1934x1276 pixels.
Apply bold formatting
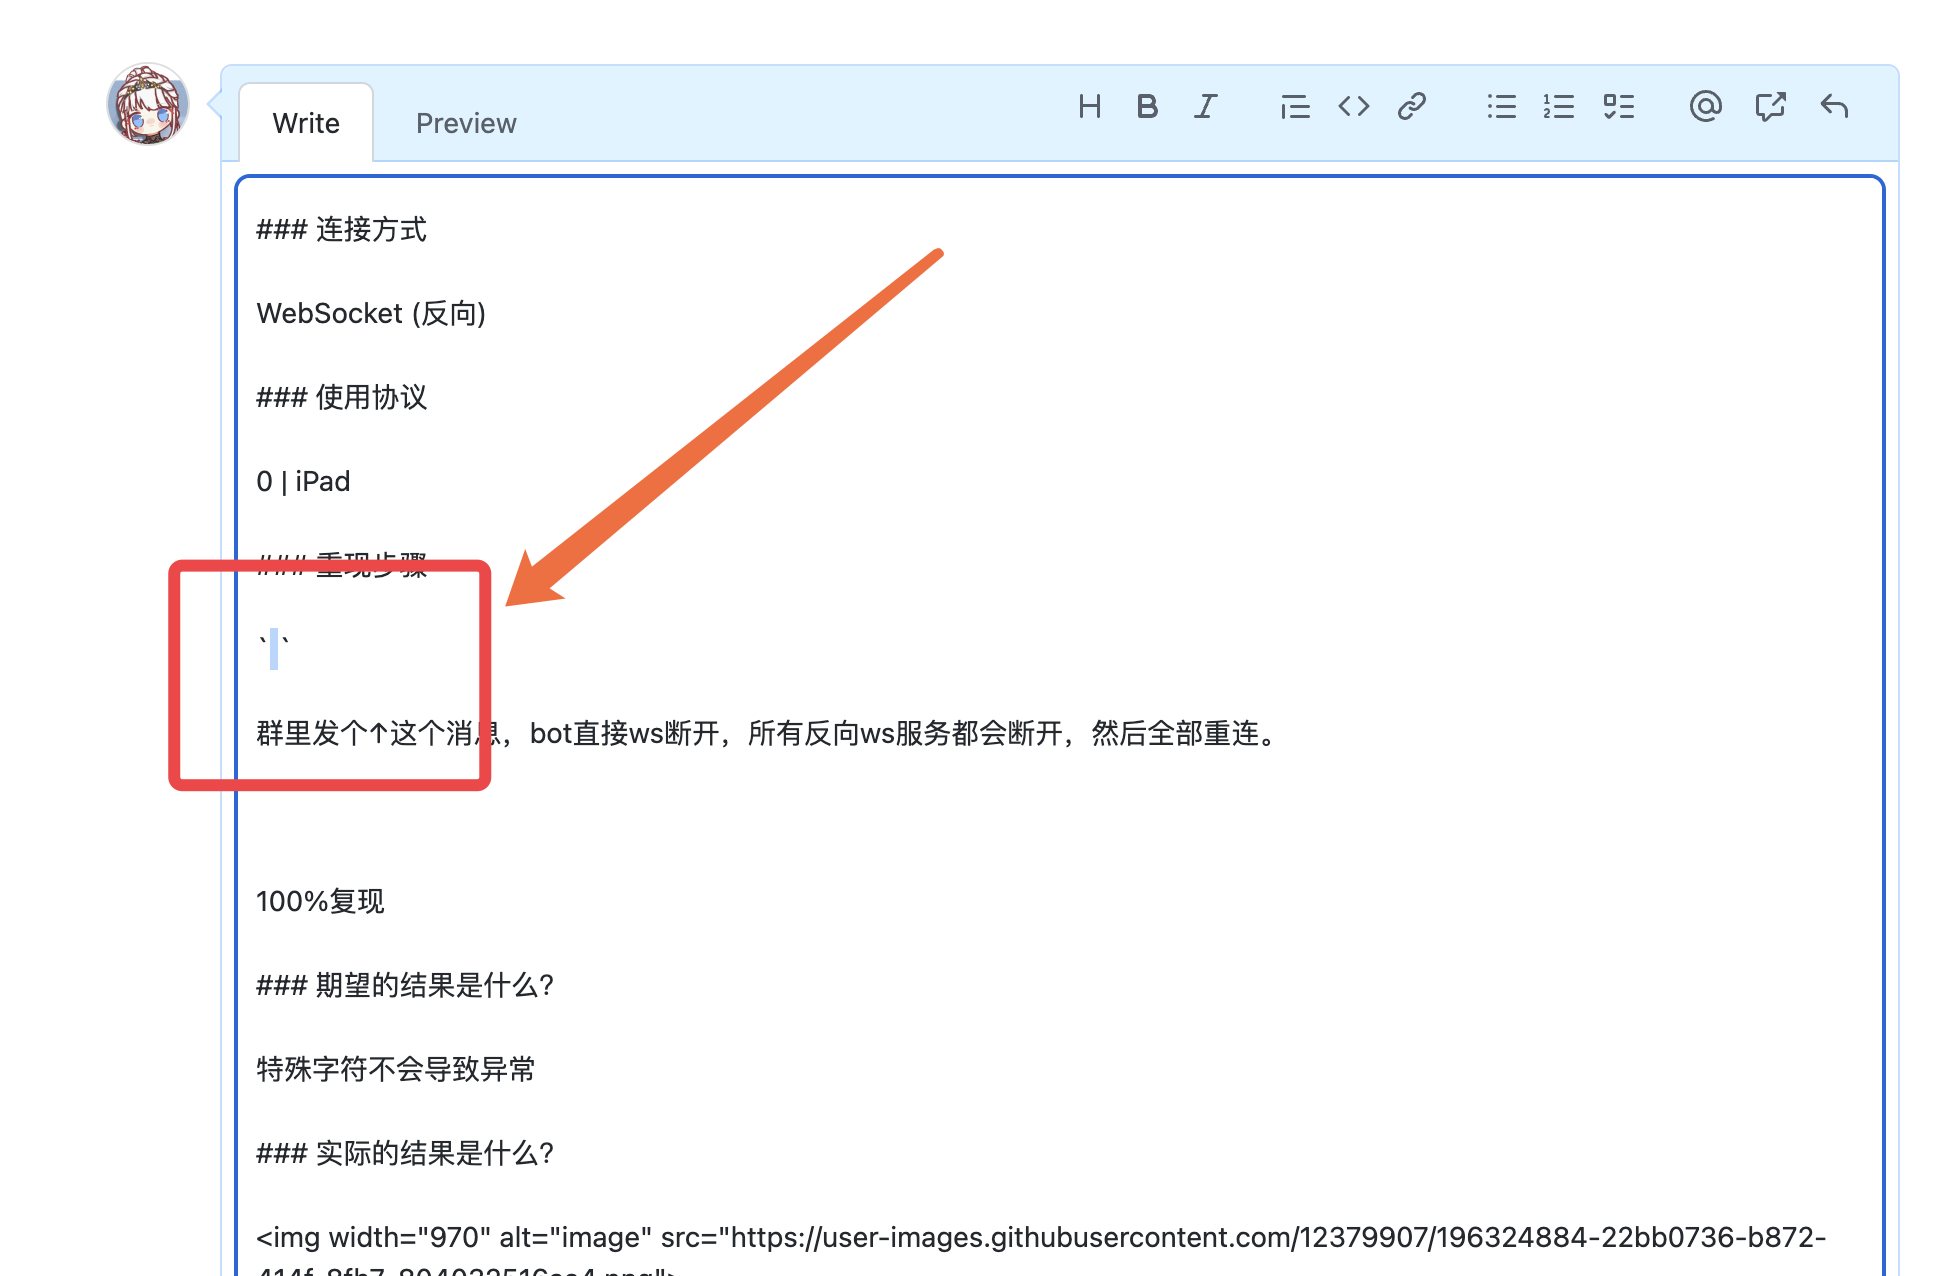[1147, 106]
